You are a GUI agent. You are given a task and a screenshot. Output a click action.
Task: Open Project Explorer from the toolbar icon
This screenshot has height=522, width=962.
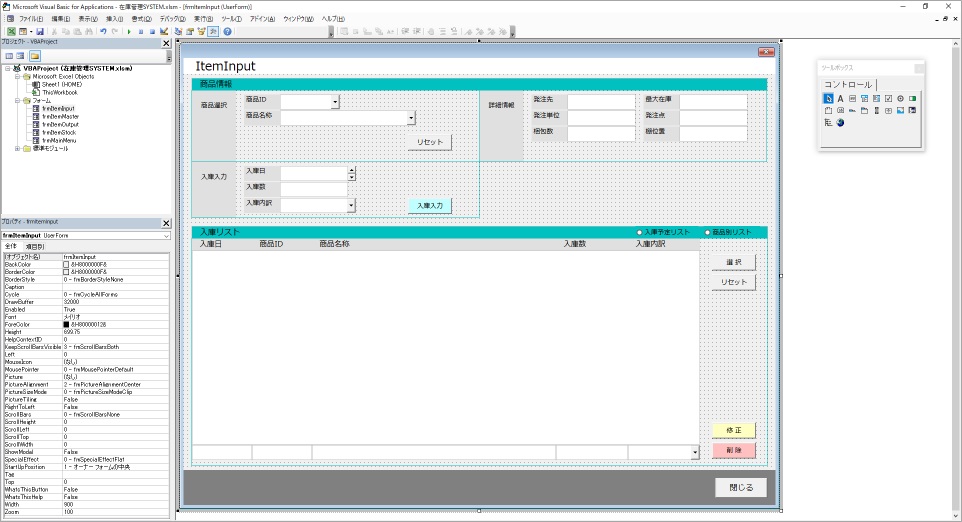pos(179,31)
